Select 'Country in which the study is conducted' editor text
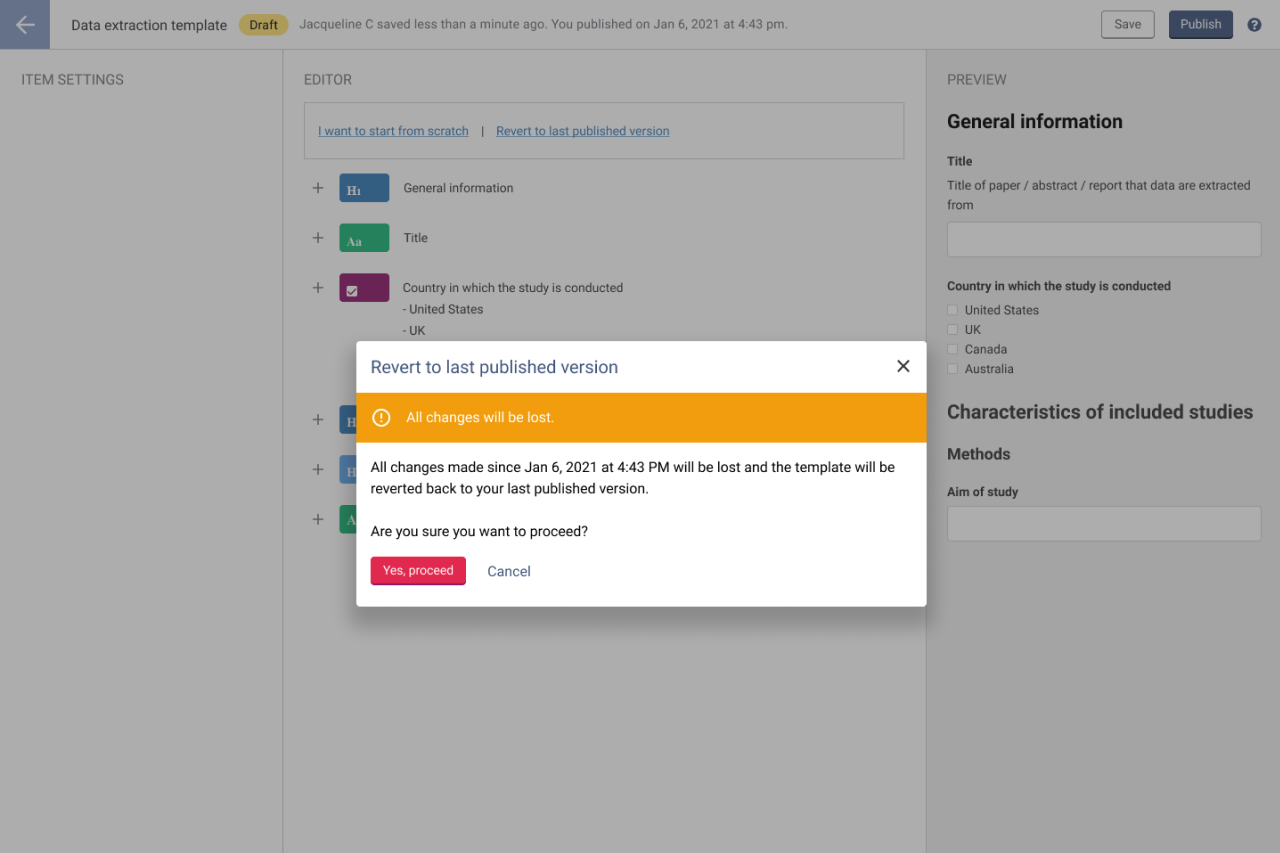 [513, 288]
